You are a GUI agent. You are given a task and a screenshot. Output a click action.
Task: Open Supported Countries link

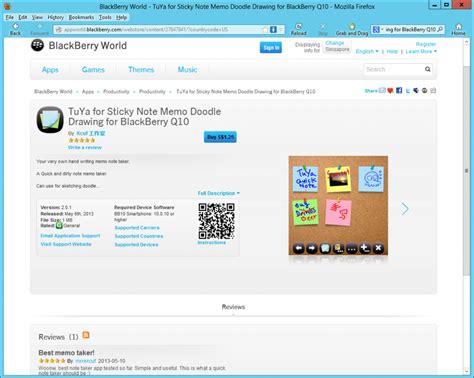139,236
